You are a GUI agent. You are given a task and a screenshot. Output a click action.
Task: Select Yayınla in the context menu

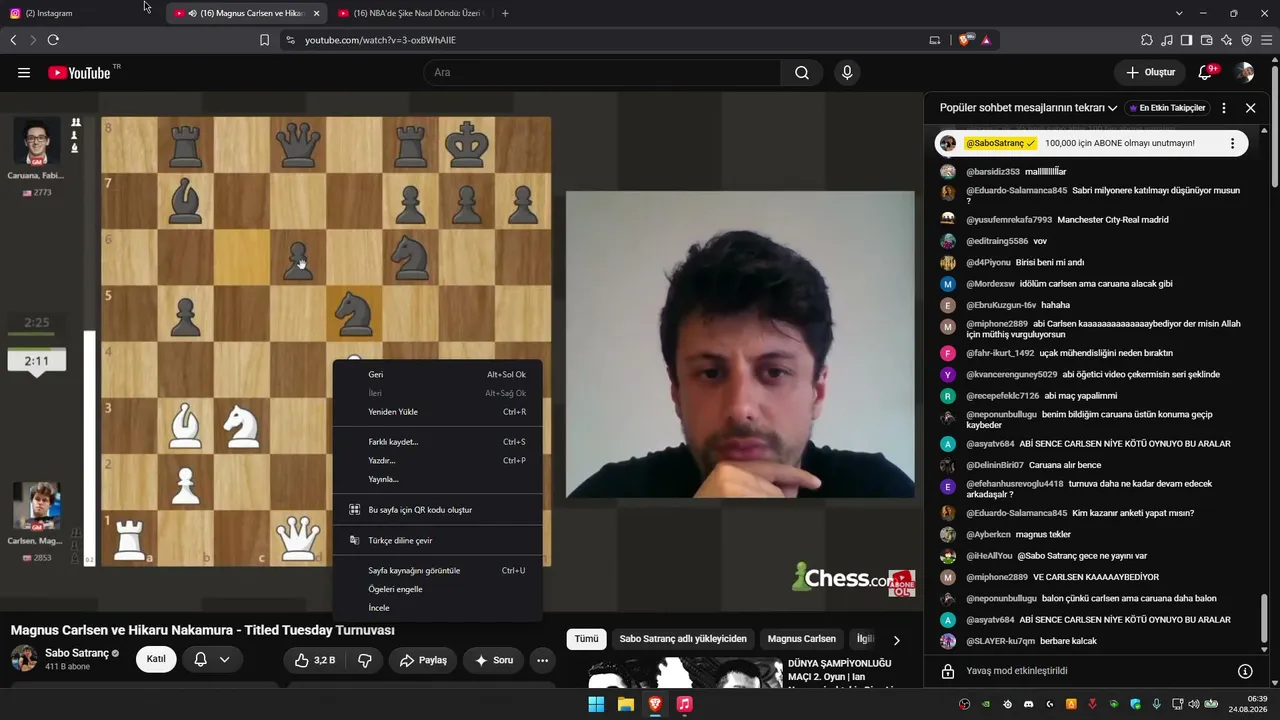437,479
